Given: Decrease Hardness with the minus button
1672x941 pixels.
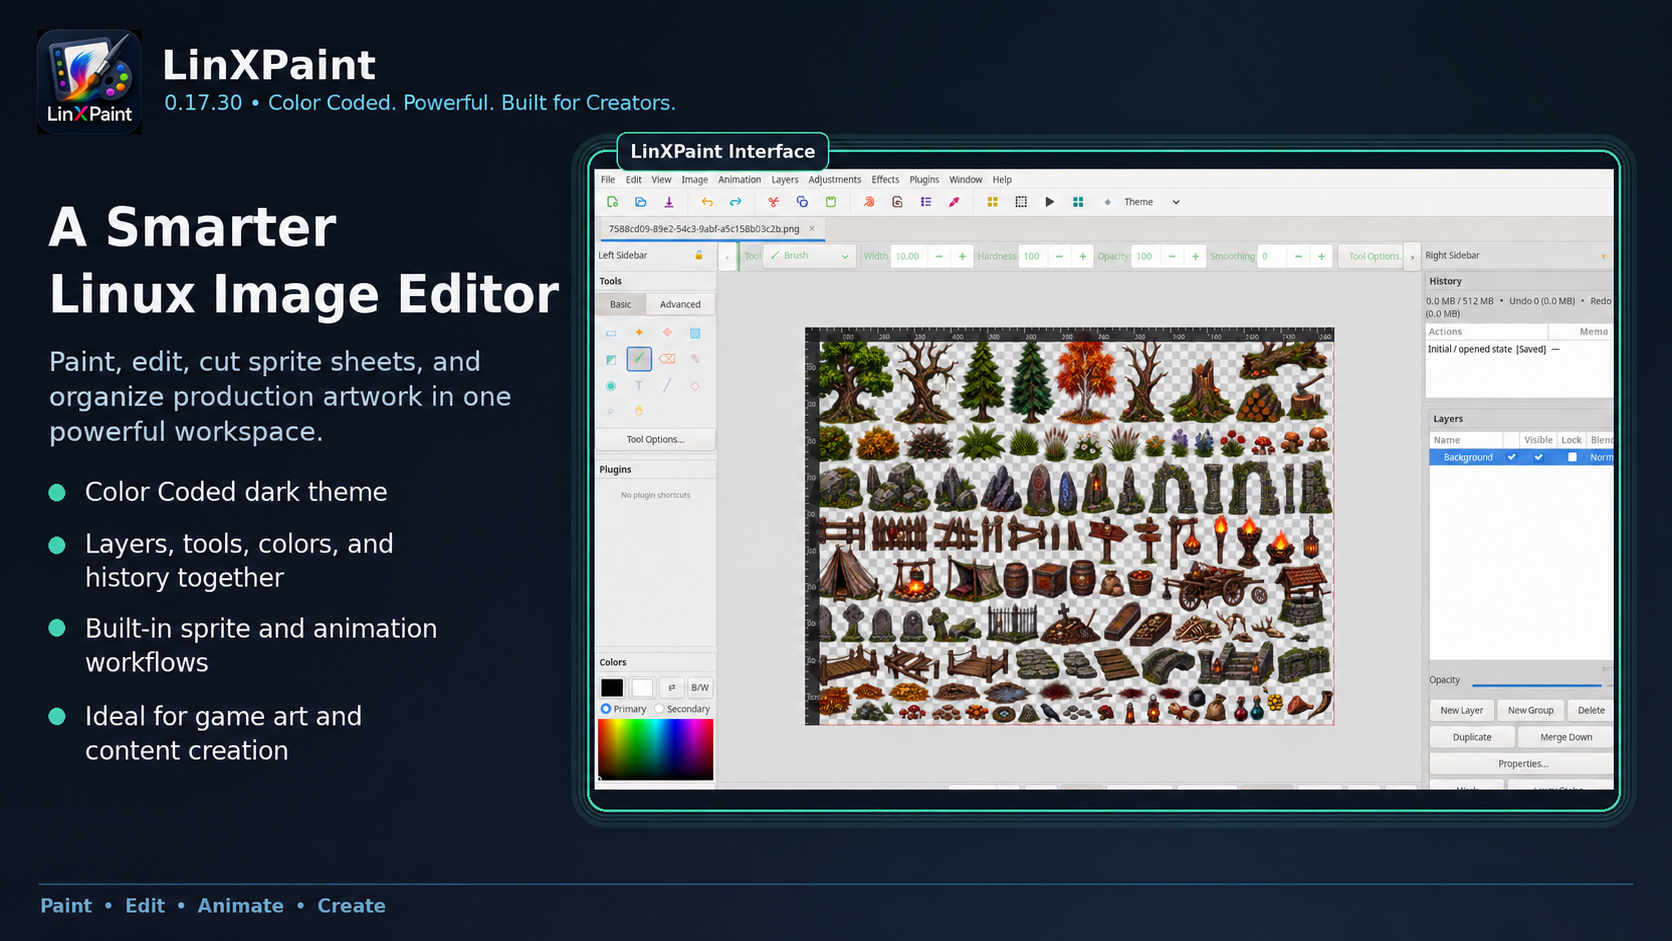Looking at the screenshot, I should point(1059,257).
